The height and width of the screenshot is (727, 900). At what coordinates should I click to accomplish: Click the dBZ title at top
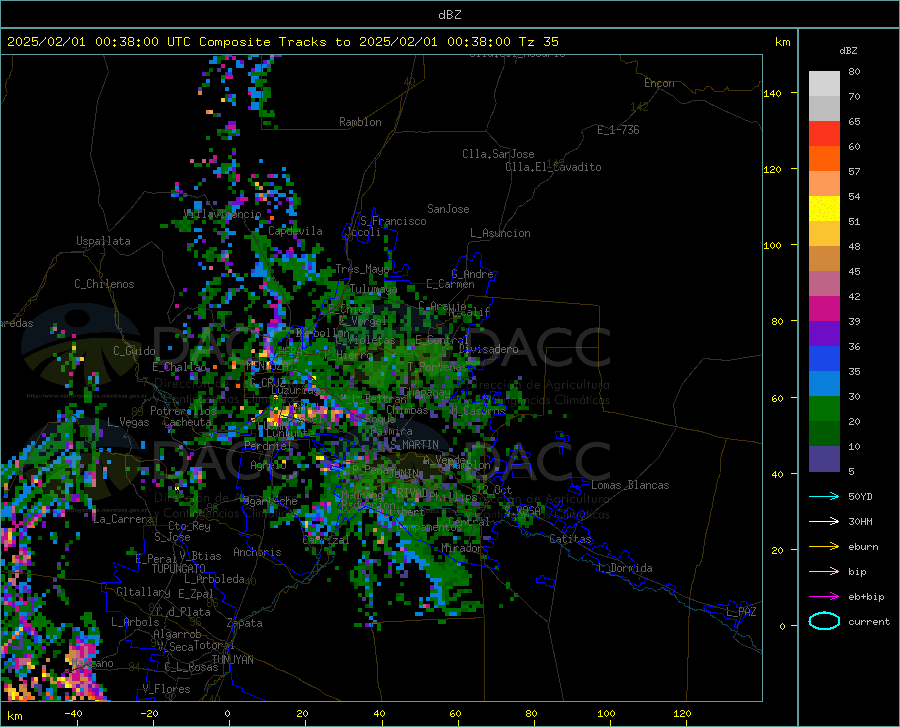449,15
